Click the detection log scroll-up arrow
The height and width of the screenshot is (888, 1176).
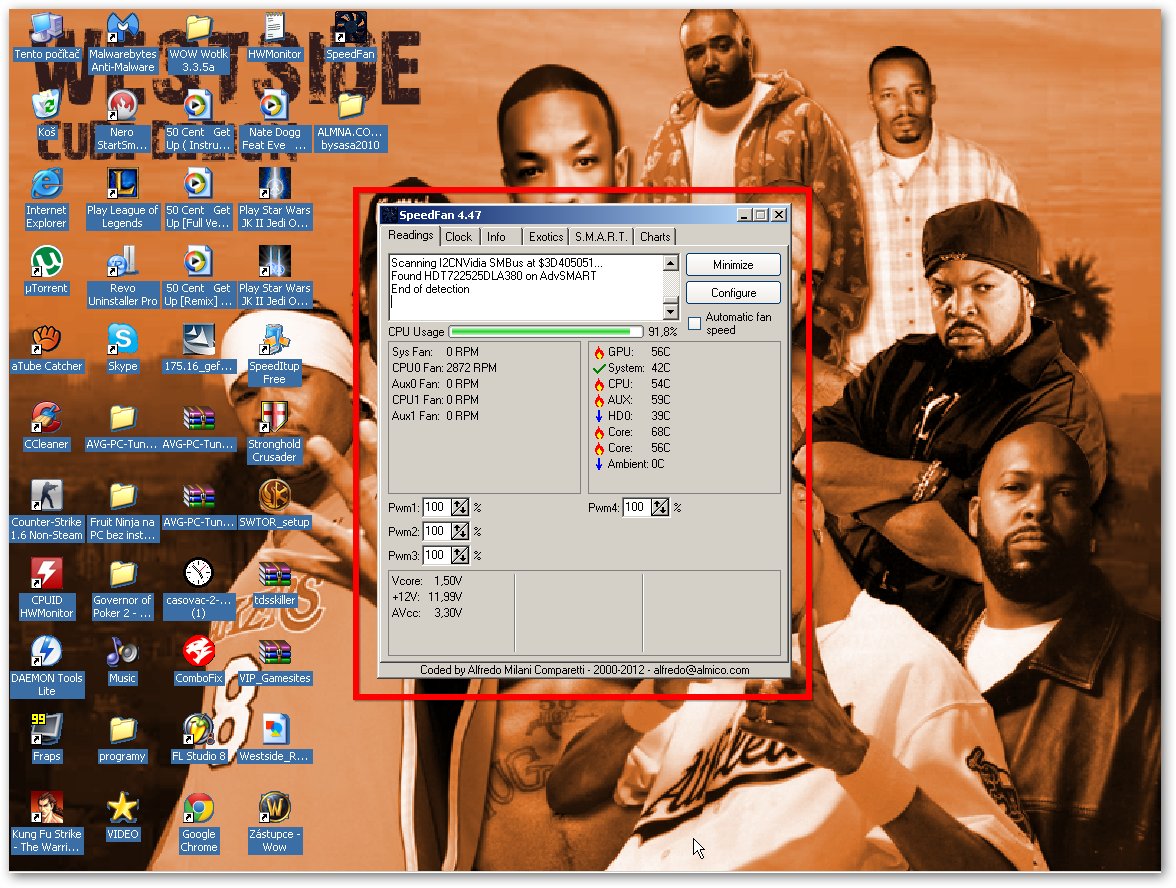671,262
